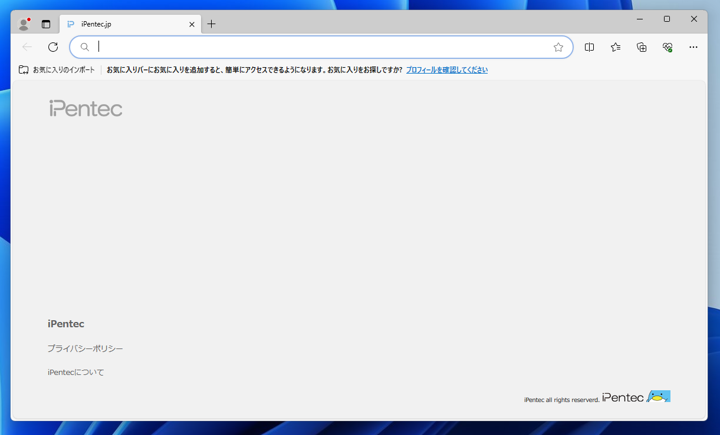Open the プライバシーポリシー link
The height and width of the screenshot is (435, 720).
[x=85, y=349]
